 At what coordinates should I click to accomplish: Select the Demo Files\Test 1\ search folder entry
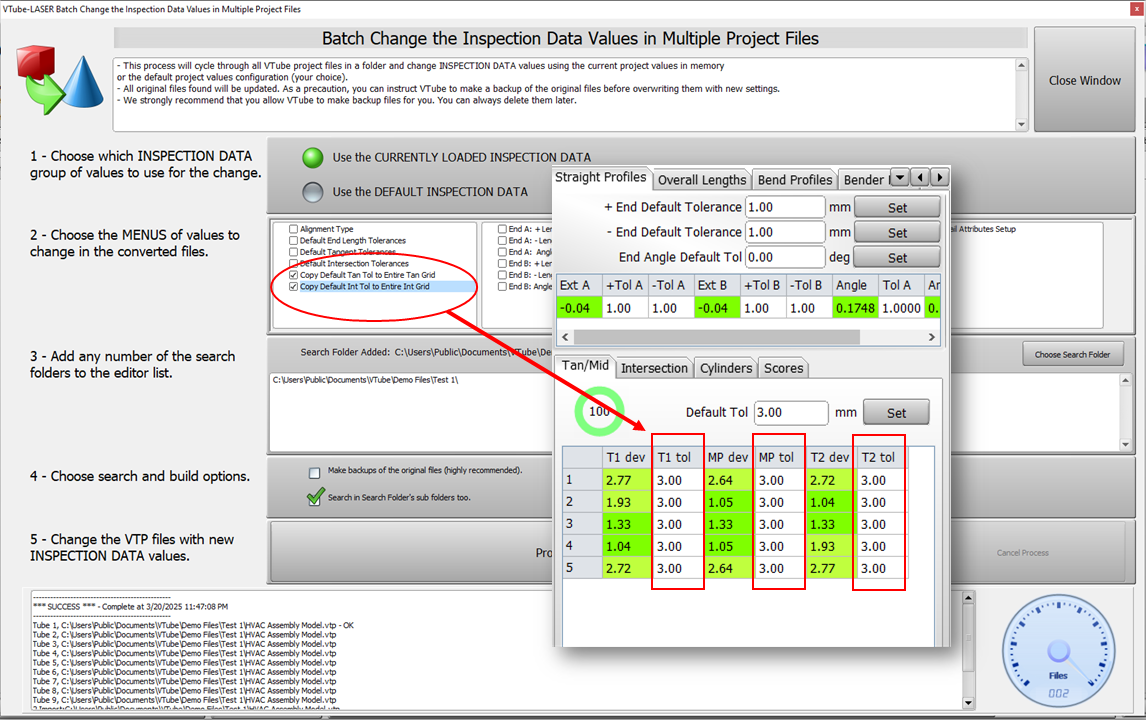click(x=365, y=380)
